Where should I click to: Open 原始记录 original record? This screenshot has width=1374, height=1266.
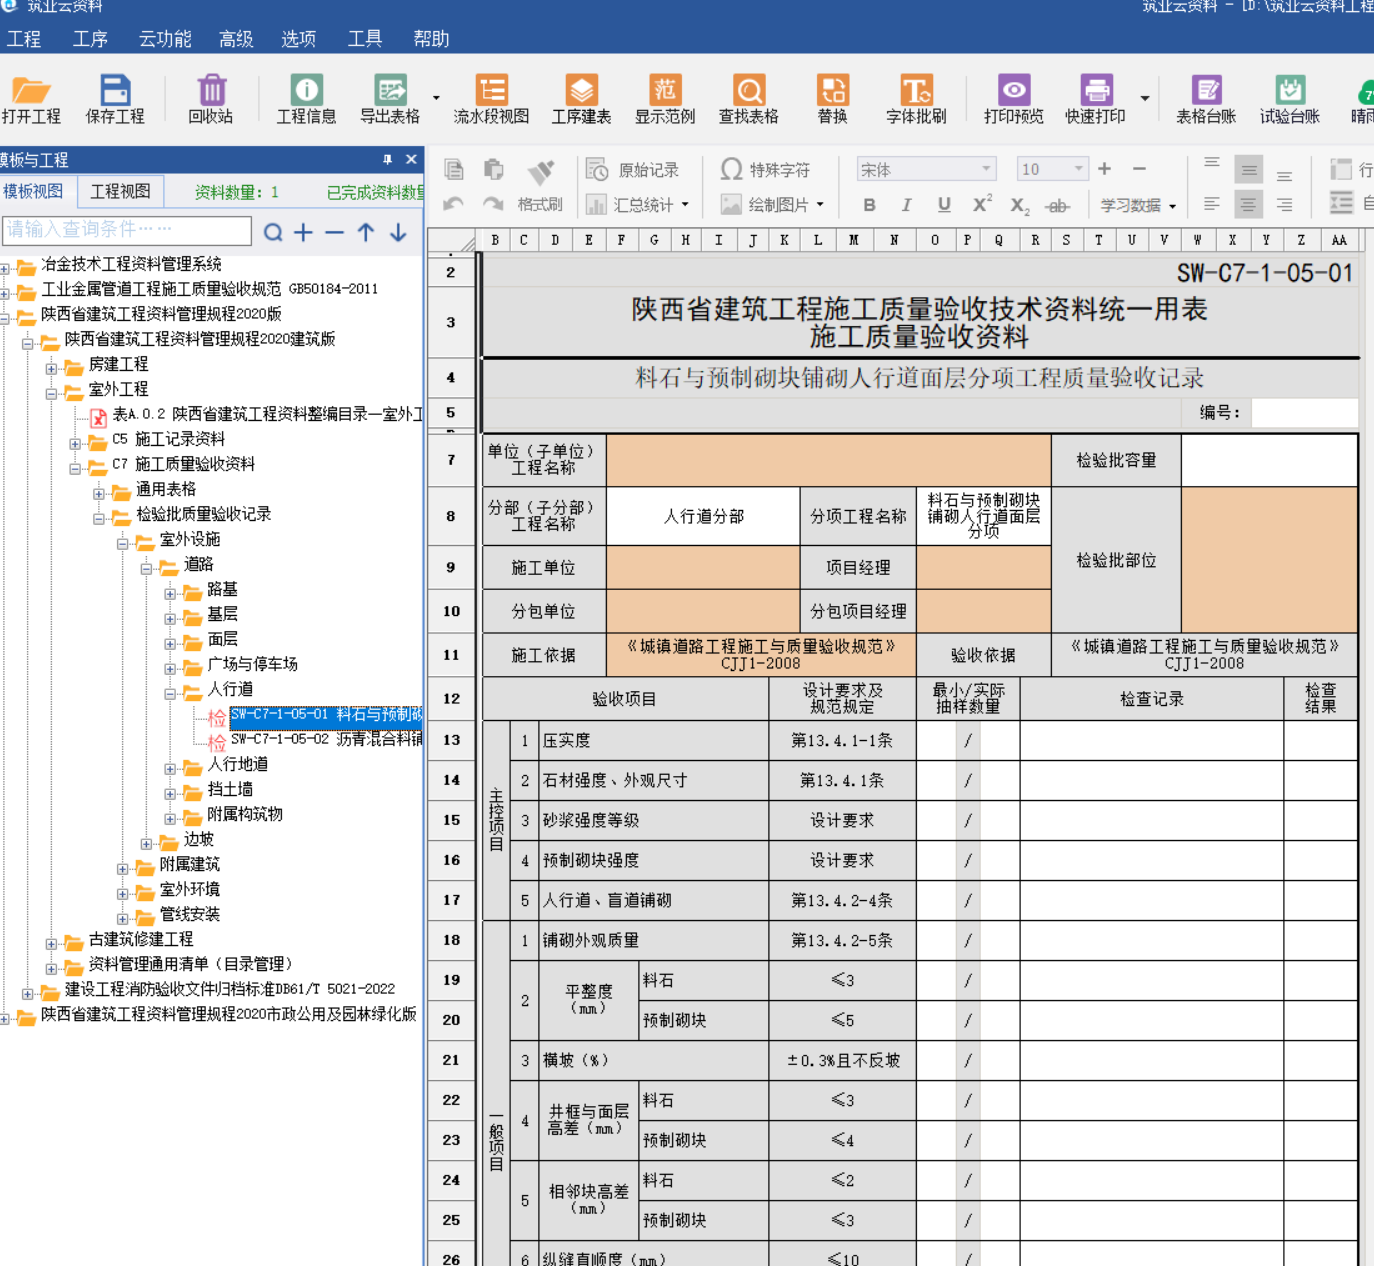pyautogui.click(x=633, y=170)
